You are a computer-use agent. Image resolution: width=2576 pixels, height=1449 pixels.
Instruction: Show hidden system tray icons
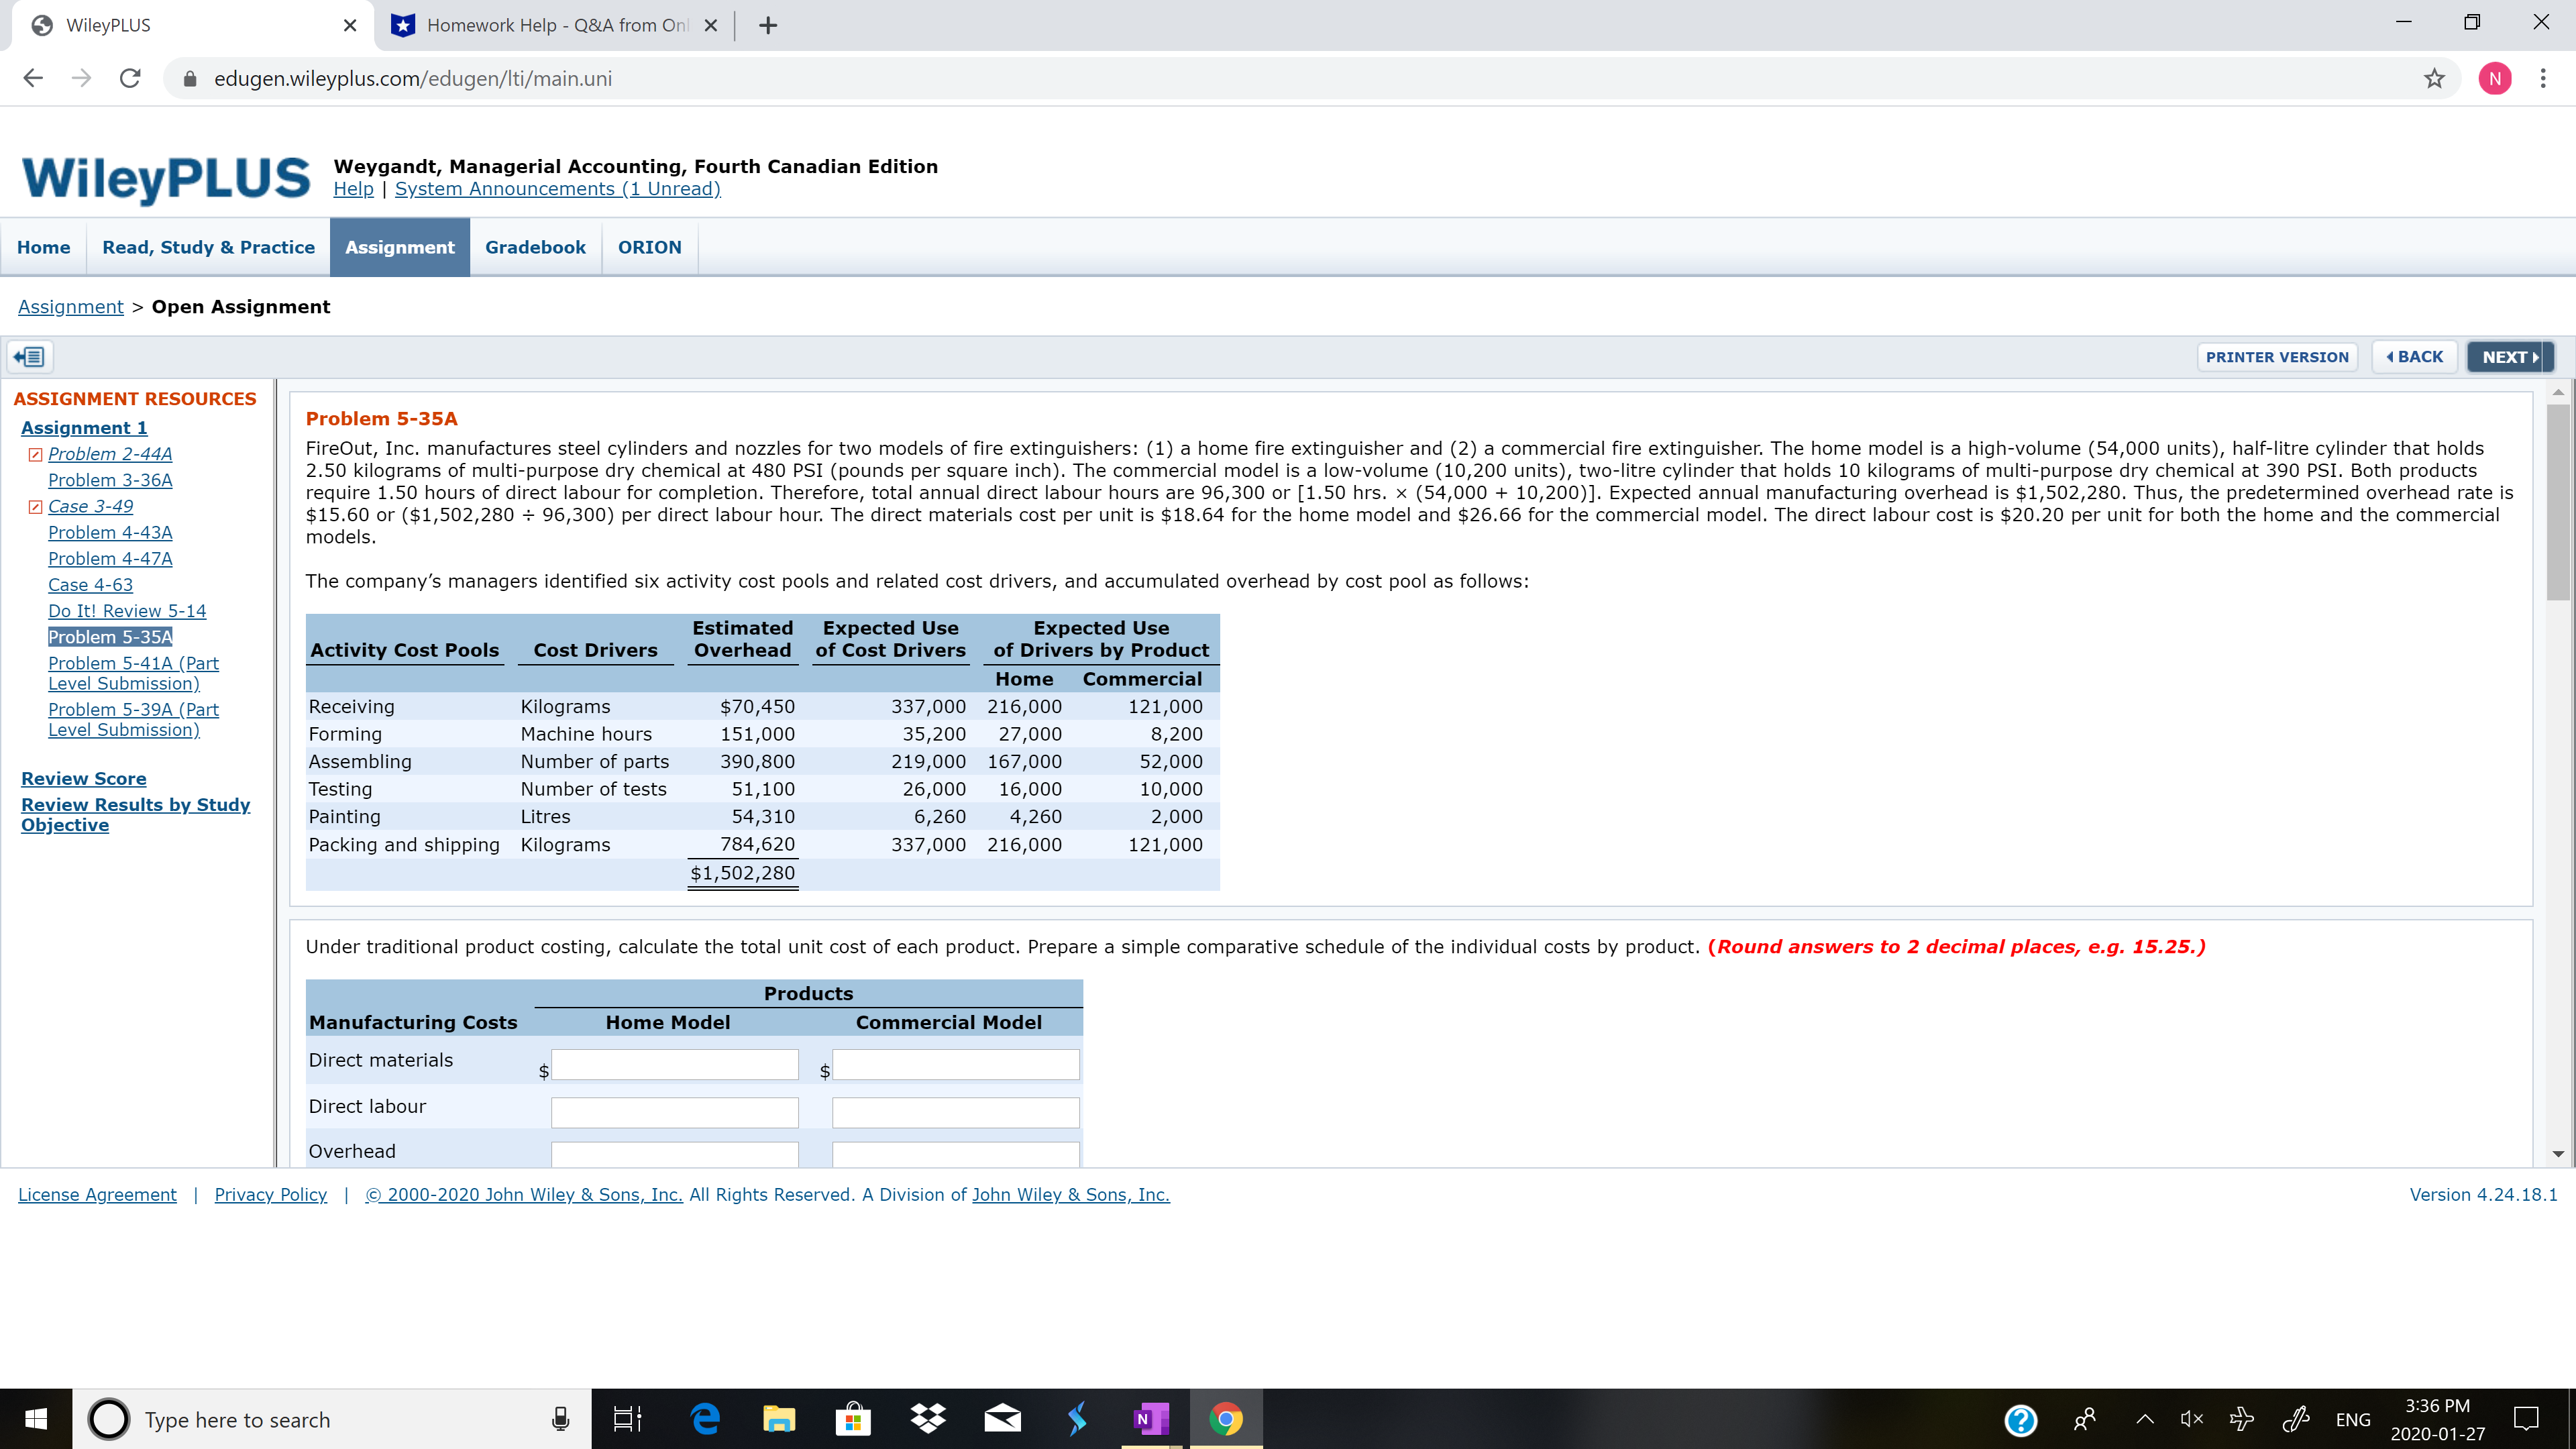coord(2144,1419)
